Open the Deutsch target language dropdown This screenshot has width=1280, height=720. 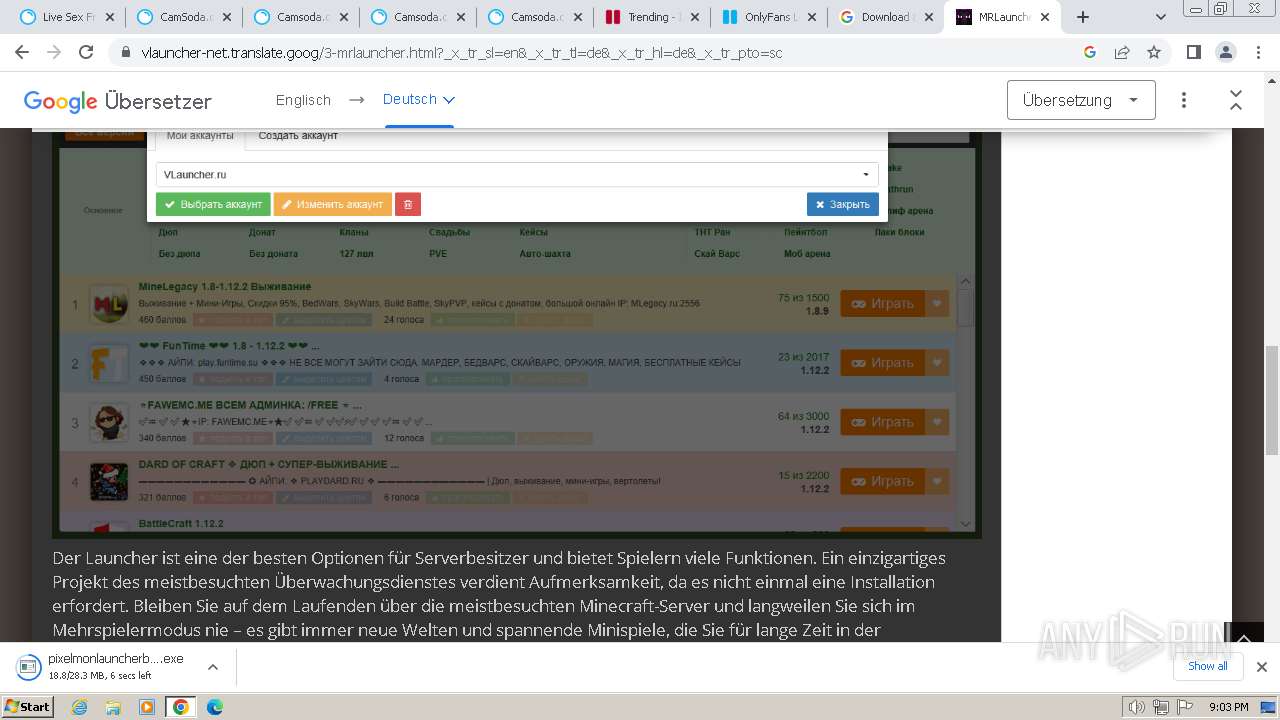click(x=419, y=100)
